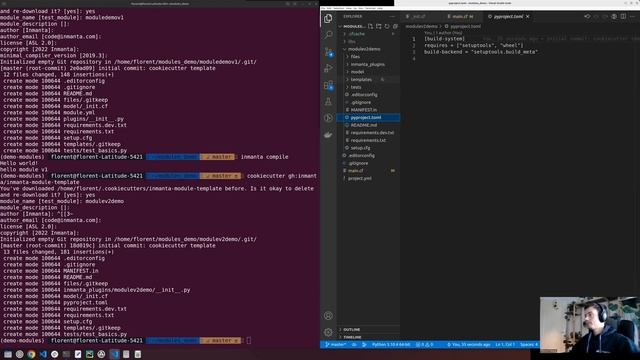This screenshot has height=360, width=640.
Task: Select pyproject.toml in the explorer
Action: pos(368,118)
